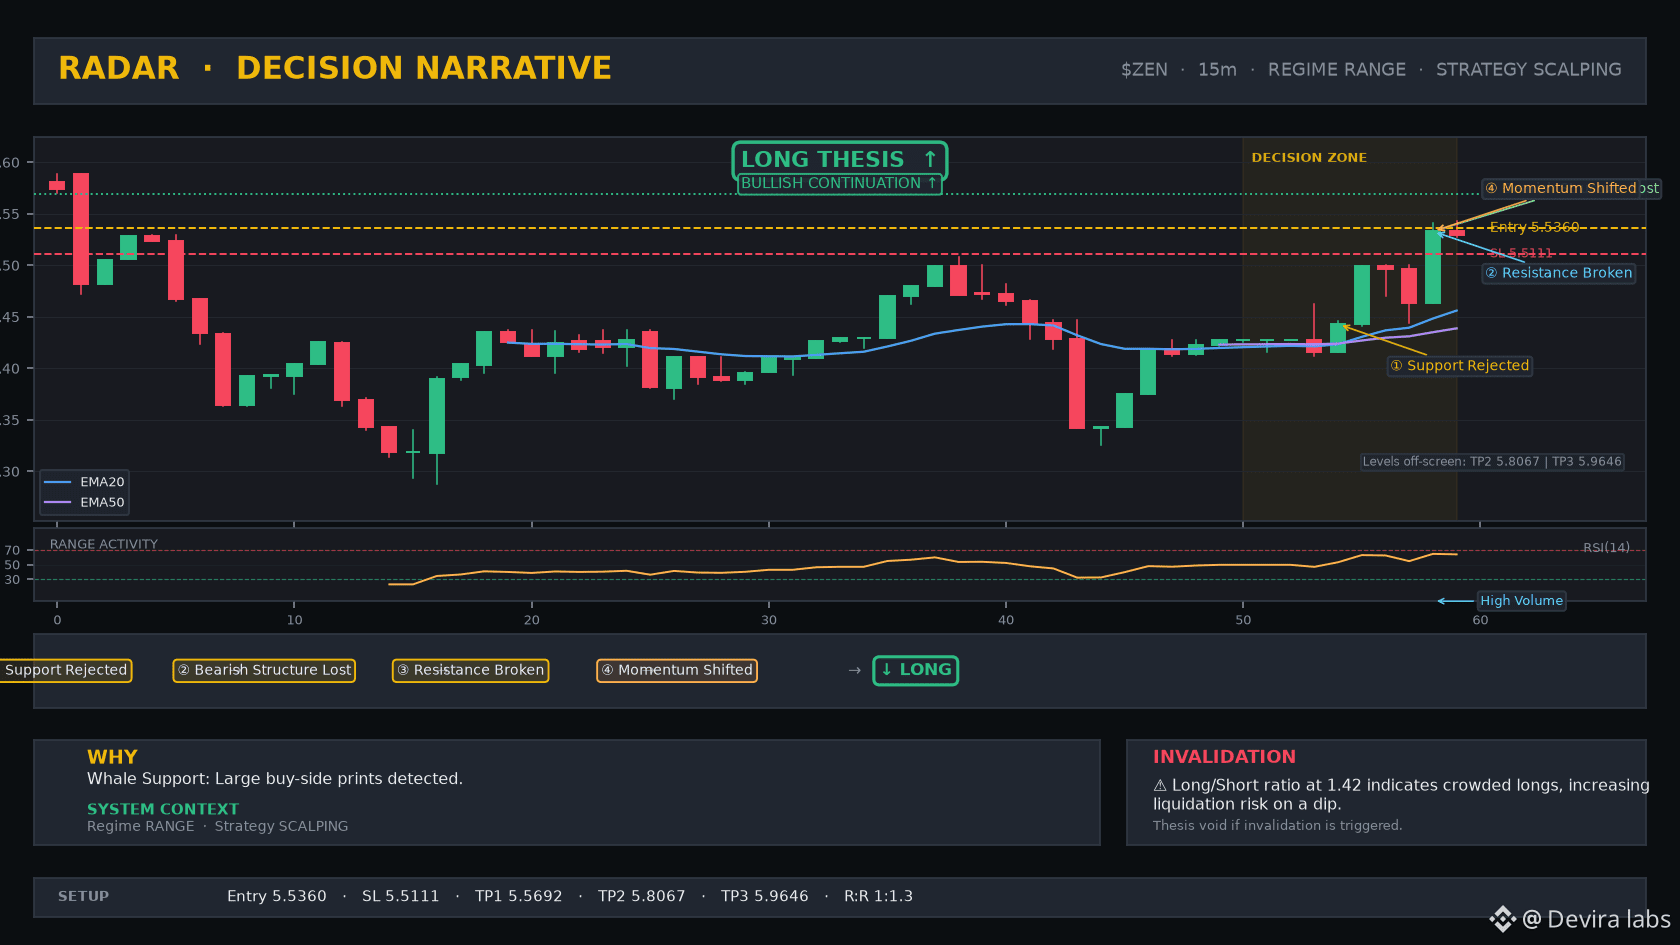Select the LONG decision badge
1680x945 pixels.
tap(916, 670)
